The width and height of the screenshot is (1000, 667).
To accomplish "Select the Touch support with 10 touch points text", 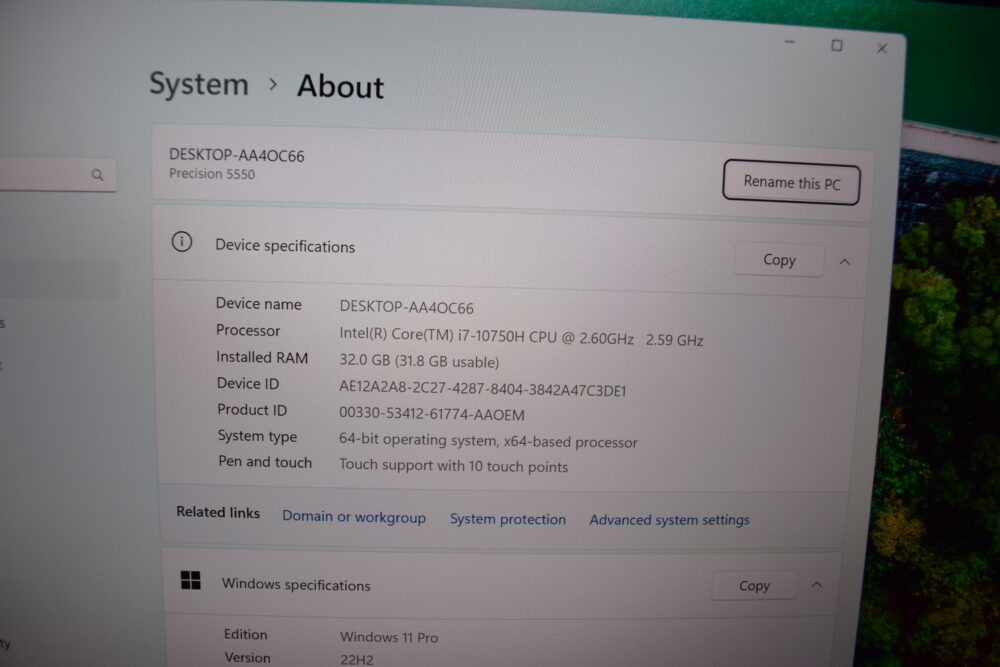I will 453,465.
